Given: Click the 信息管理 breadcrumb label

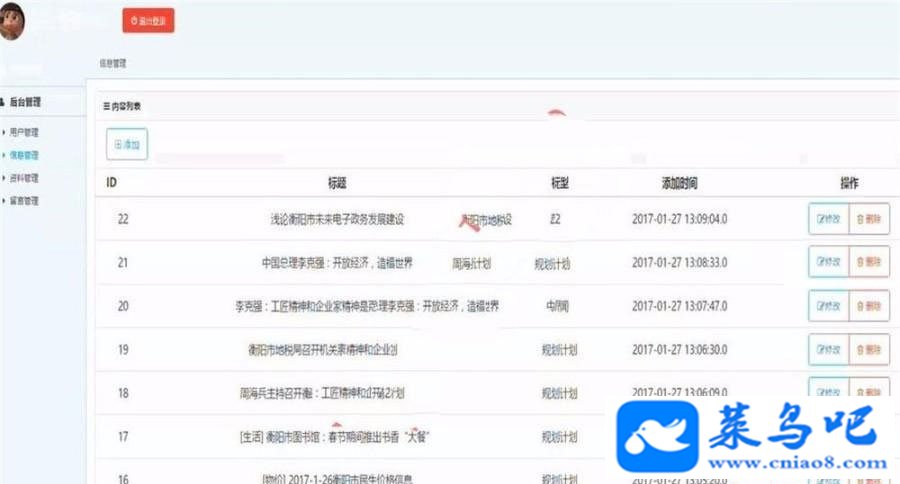Looking at the screenshot, I should click(x=112, y=63).
